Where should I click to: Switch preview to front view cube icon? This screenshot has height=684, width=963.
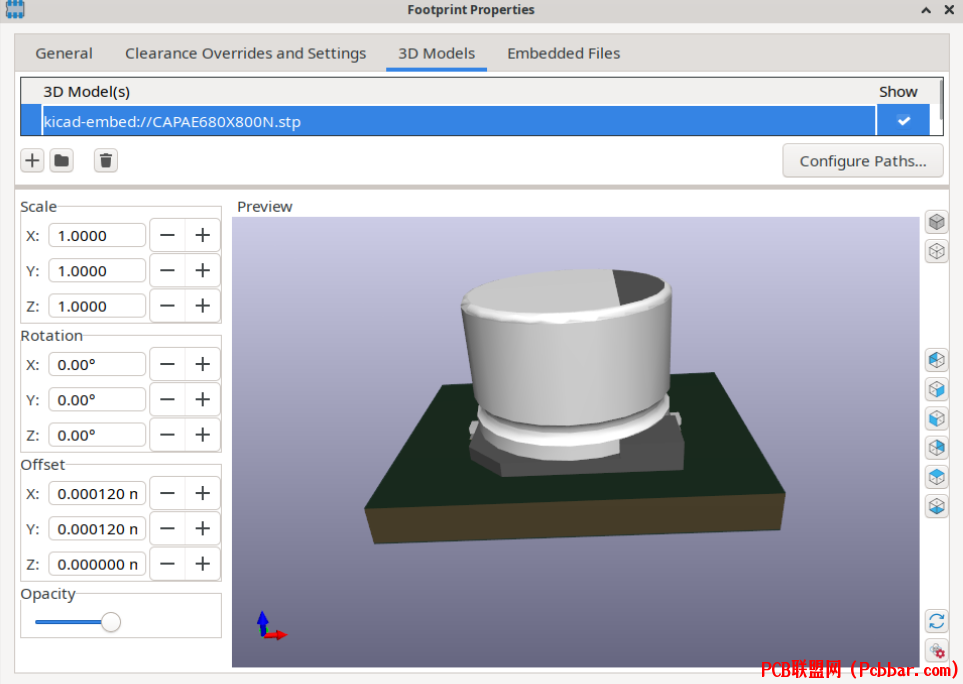point(936,419)
